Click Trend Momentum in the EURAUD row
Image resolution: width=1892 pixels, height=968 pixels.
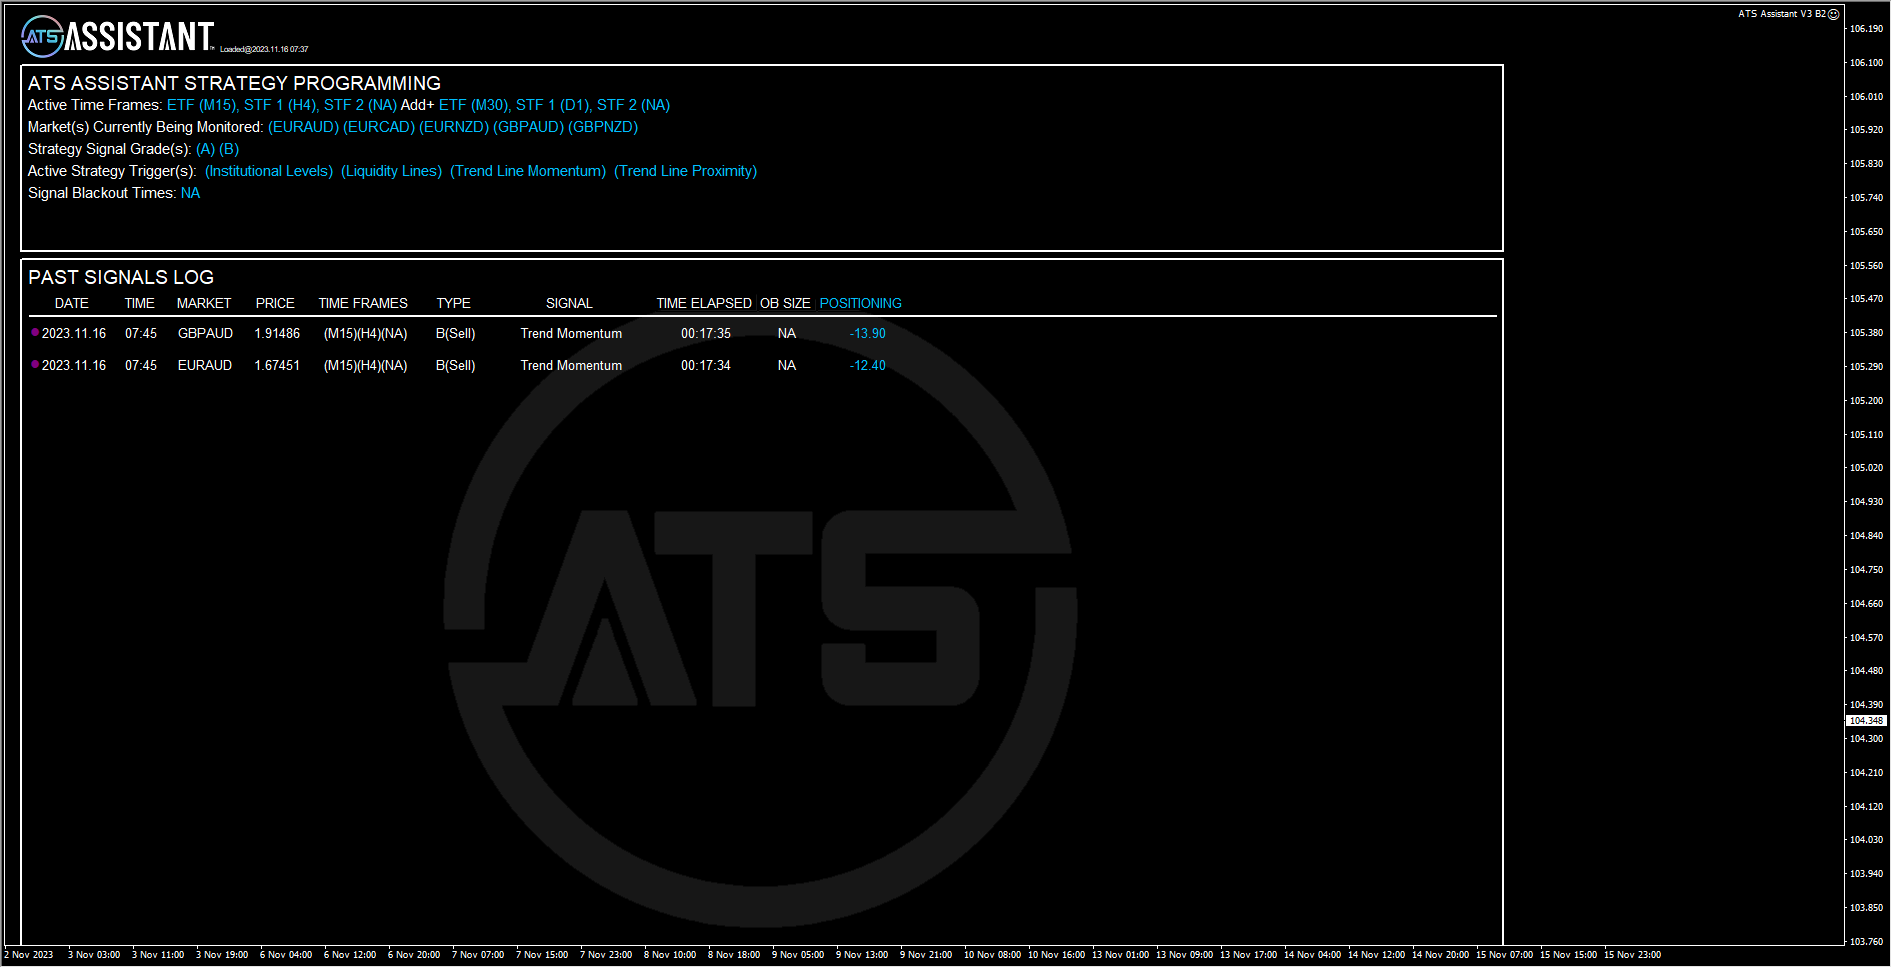[x=571, y=365]
